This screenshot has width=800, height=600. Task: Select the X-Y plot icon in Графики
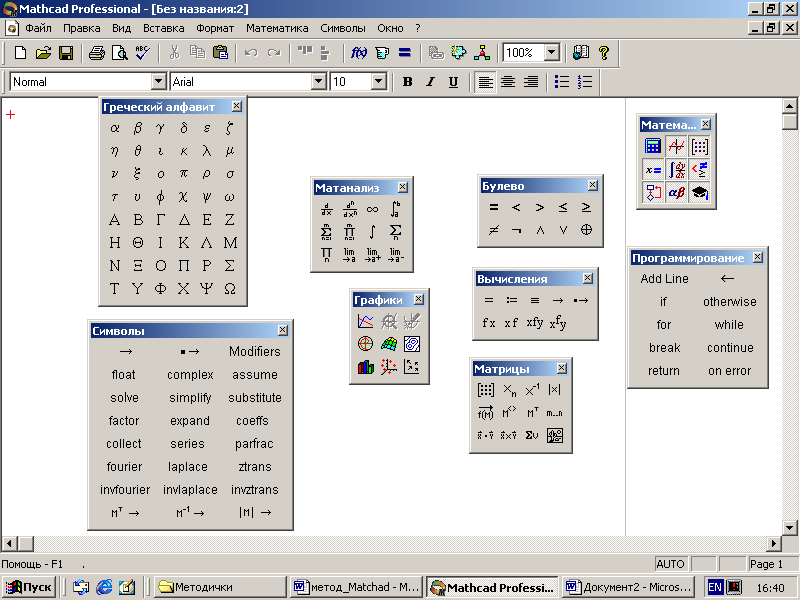pyautogui.click(x=365, y=322)
